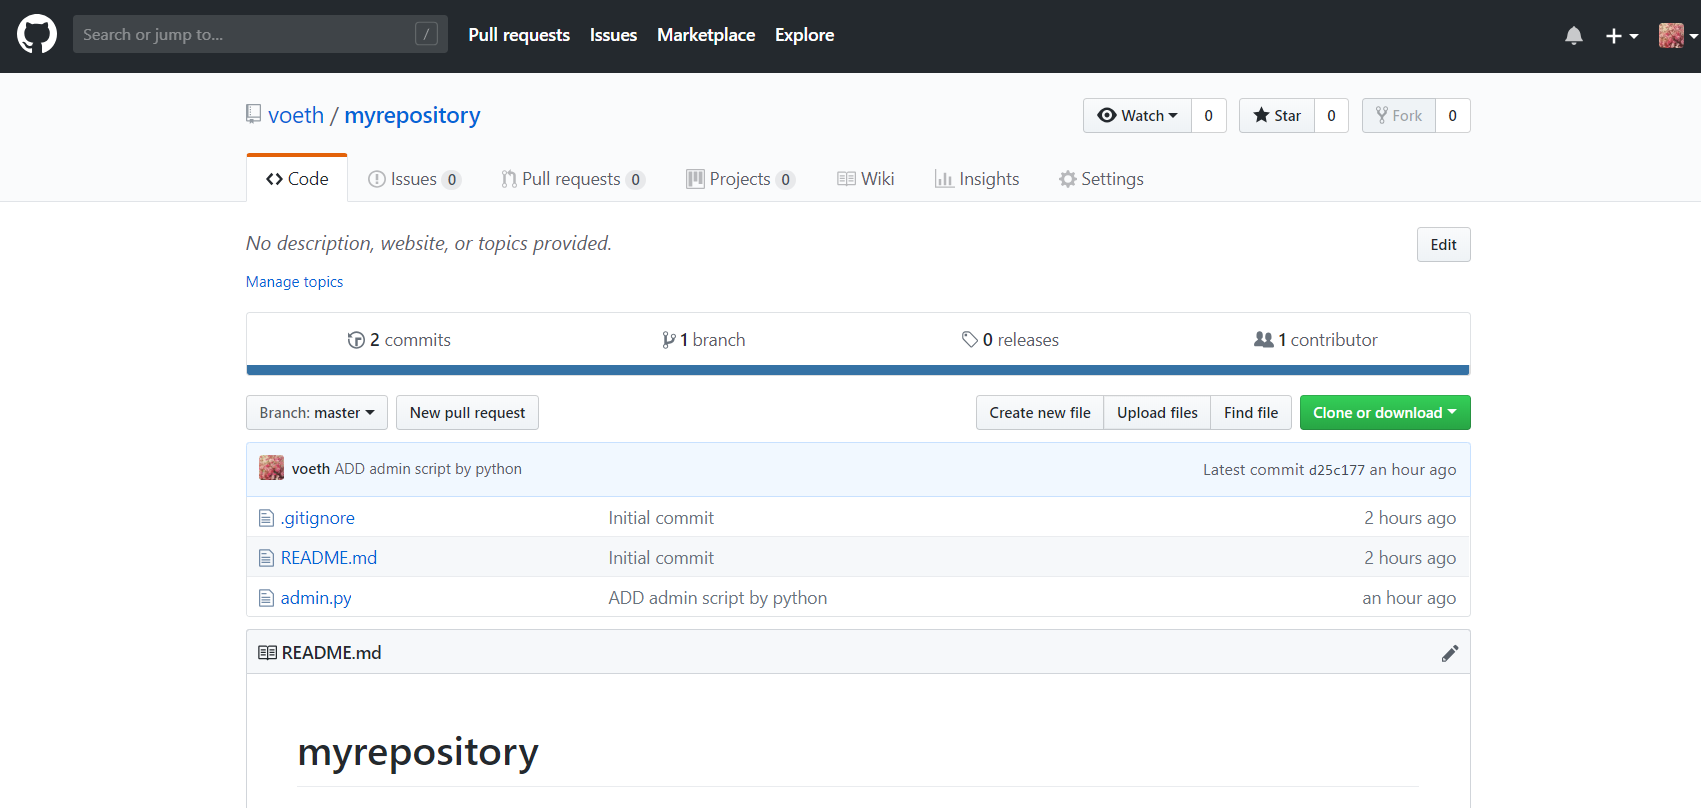Click the slash shortcut icon in the search box
The image size is (1701, 808).
(426, 34)
